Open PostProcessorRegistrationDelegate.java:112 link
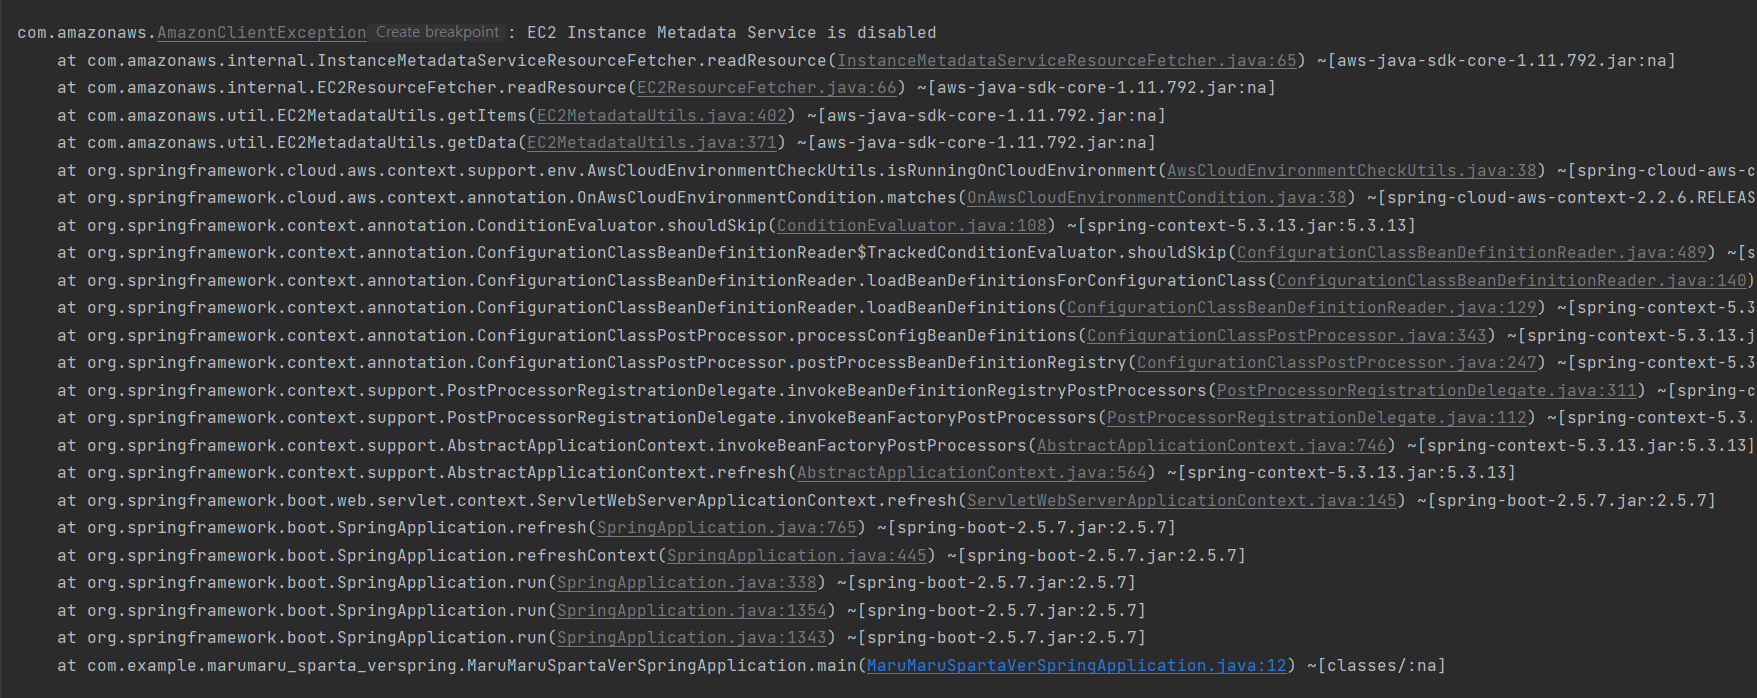 tap(1317, 418)
